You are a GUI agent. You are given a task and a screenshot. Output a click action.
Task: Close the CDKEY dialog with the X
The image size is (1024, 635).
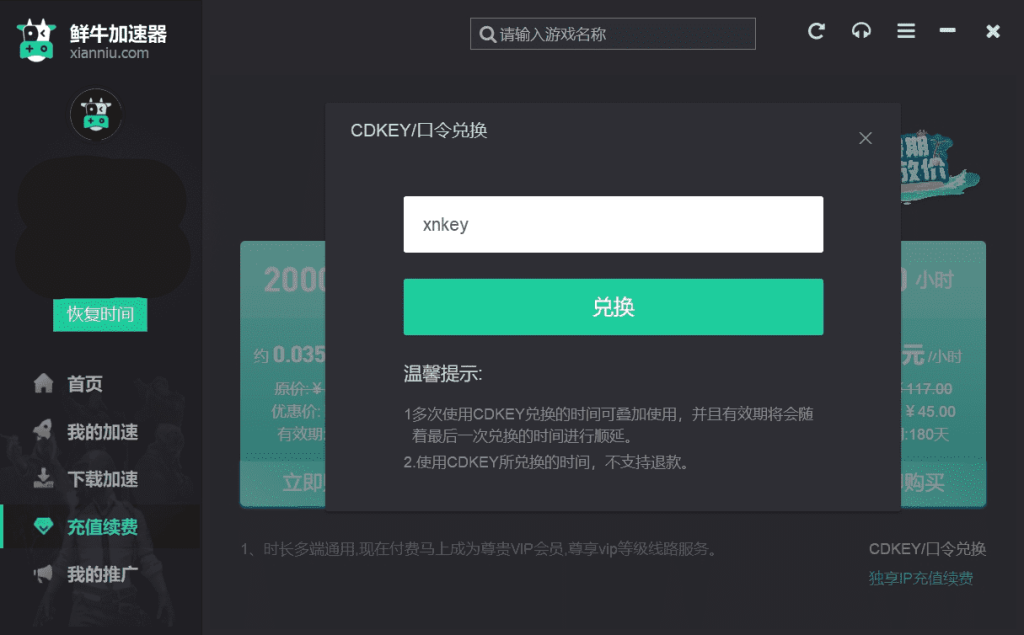866,138
